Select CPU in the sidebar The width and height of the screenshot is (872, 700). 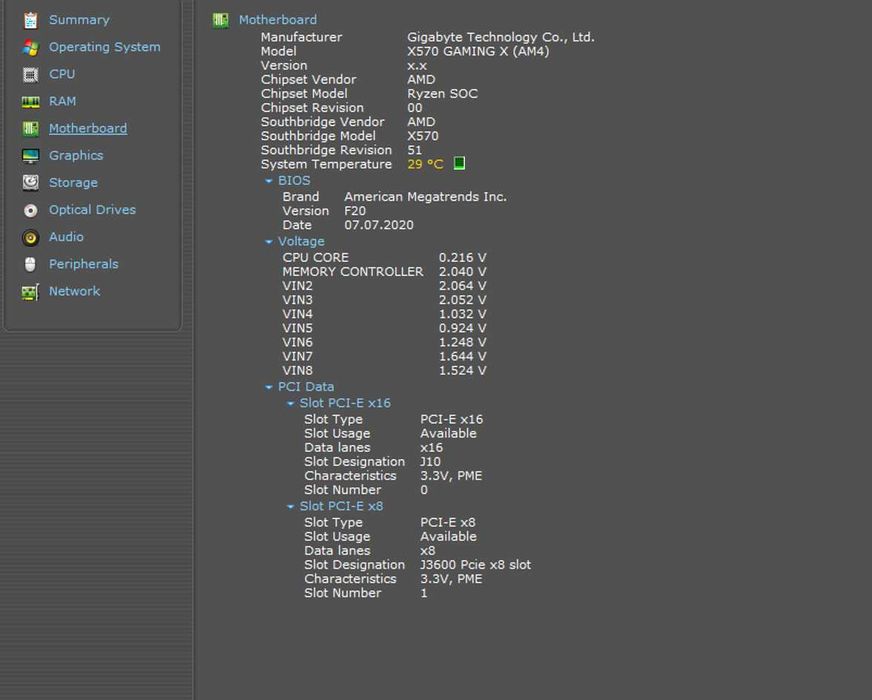[x=62, y=74]
